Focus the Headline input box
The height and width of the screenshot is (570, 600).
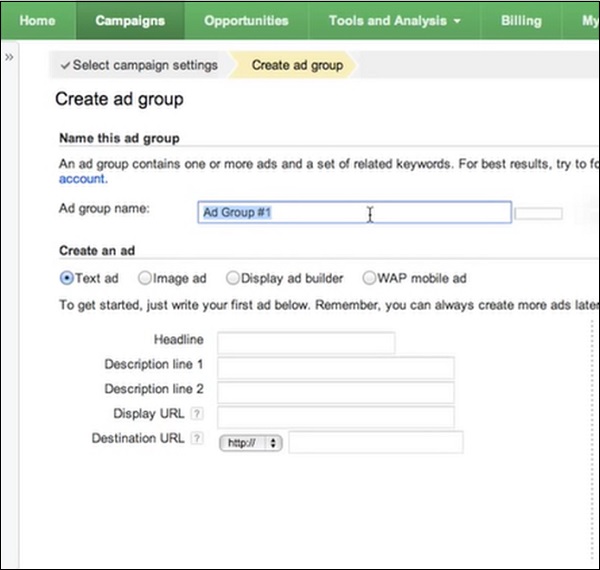(306, 343)
